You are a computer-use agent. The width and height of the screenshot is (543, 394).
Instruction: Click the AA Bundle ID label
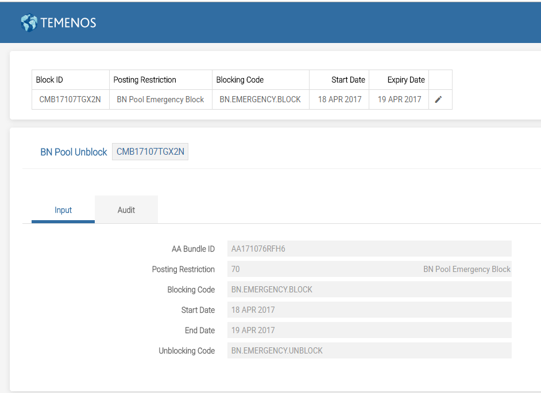[193, 249]
